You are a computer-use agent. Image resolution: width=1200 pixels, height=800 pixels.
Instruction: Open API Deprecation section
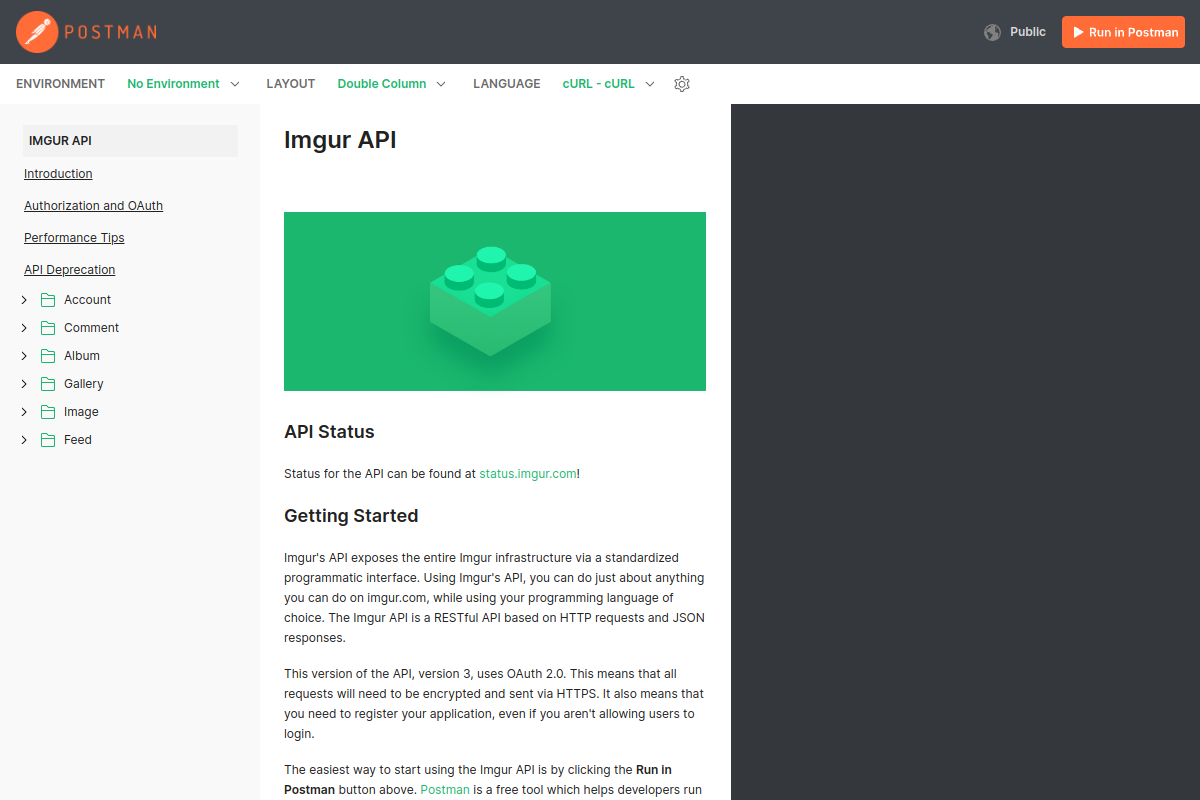pyautogui.click(x=69, y=270)
